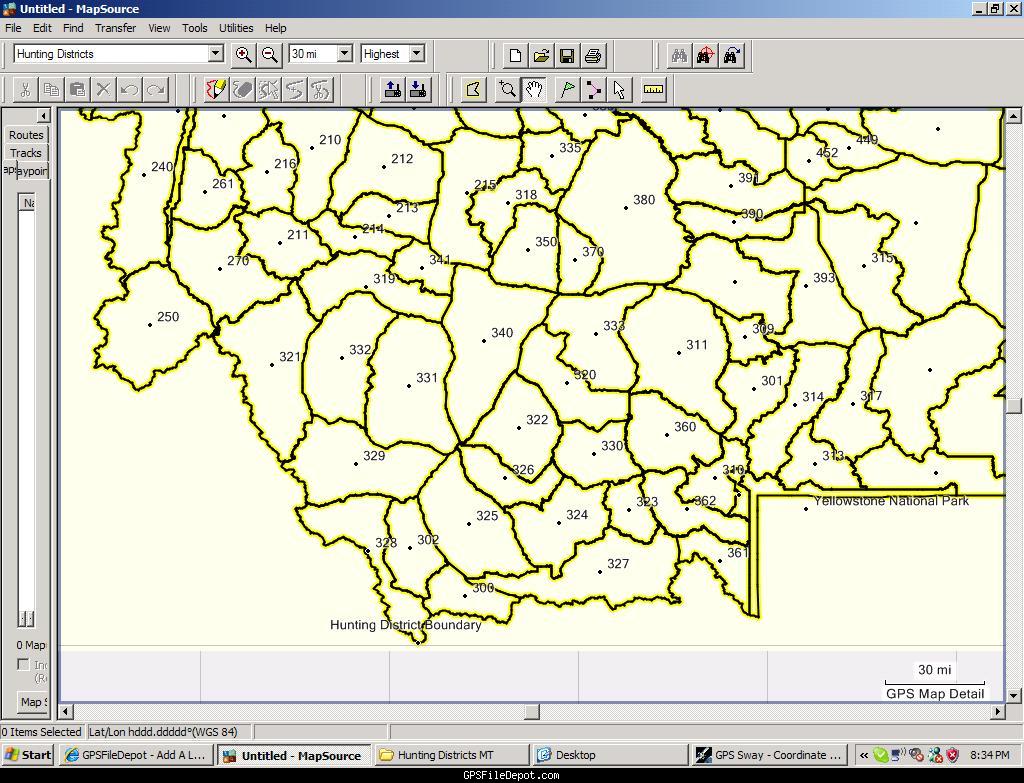This screenshot has width=1024, height=783.
Task: Open Hunting Districts MT taskbar window
Action: tap(445, 755)
